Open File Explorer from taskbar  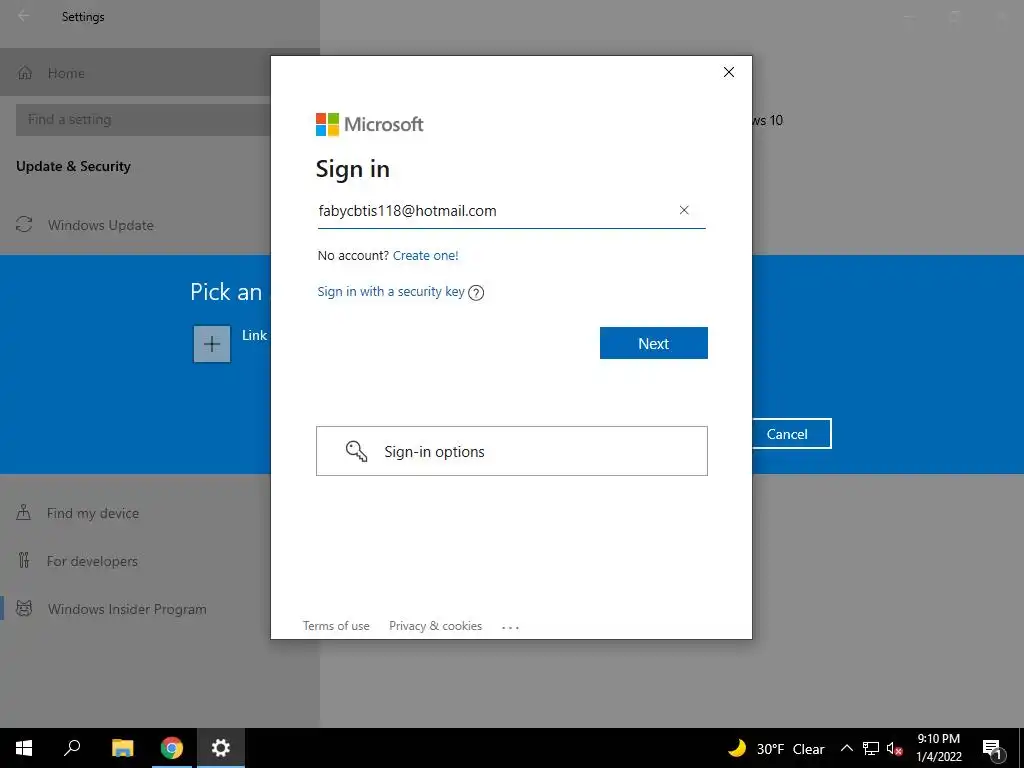point(122,748)
